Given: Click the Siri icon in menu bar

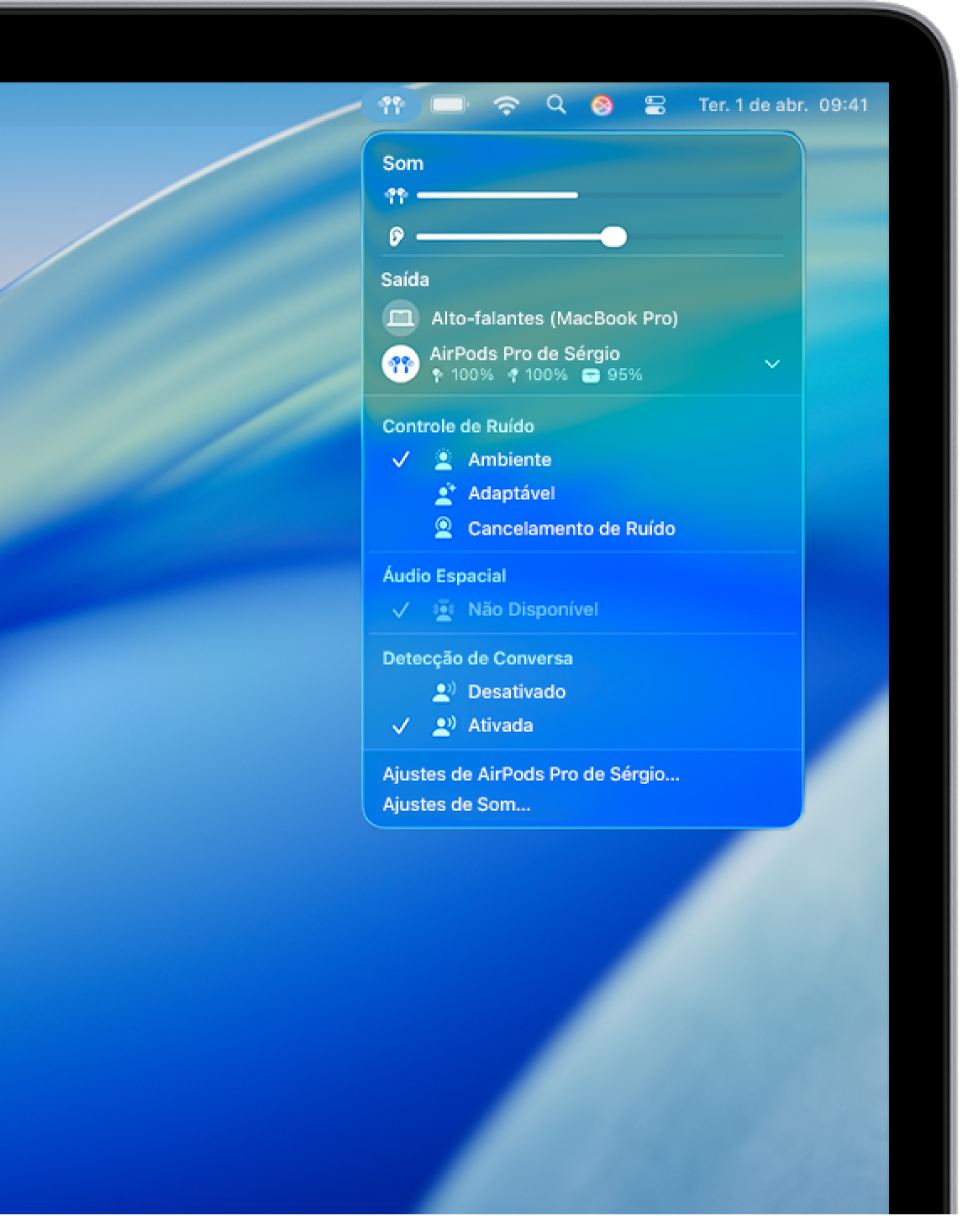Looking at the screenshot, I should tap(602, 105).
